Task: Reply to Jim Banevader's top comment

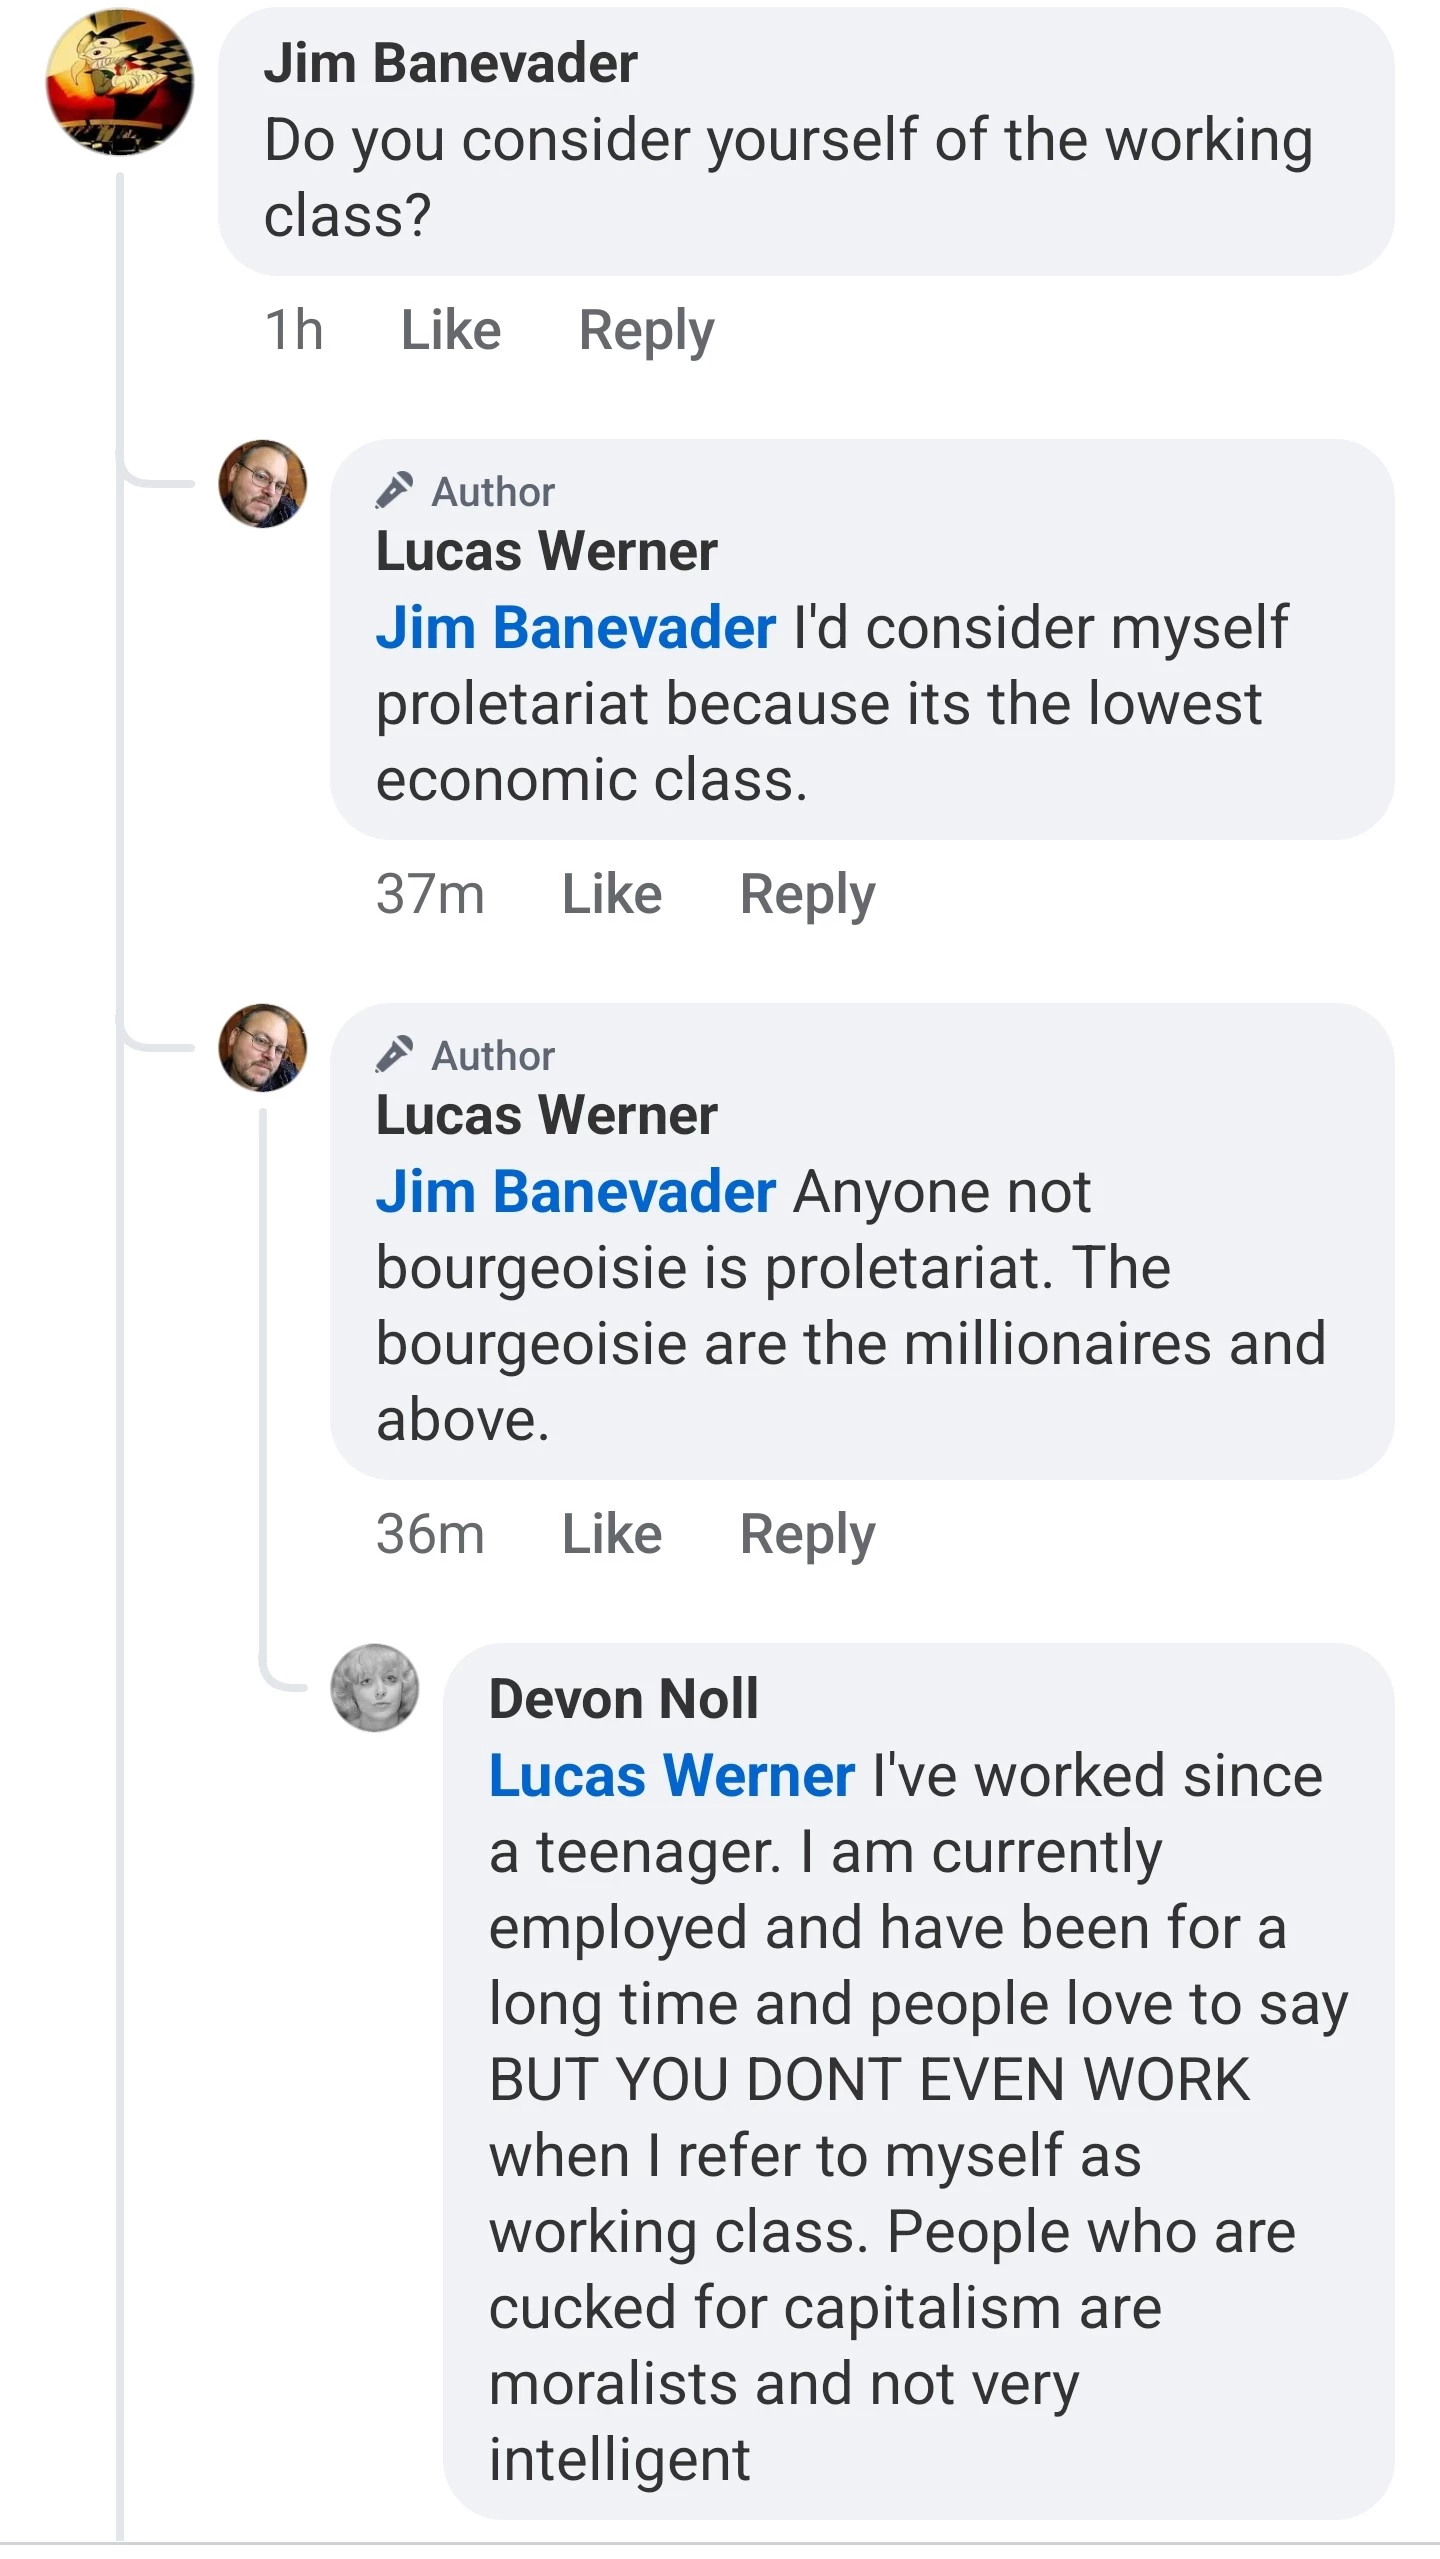Action: point(646,330)
